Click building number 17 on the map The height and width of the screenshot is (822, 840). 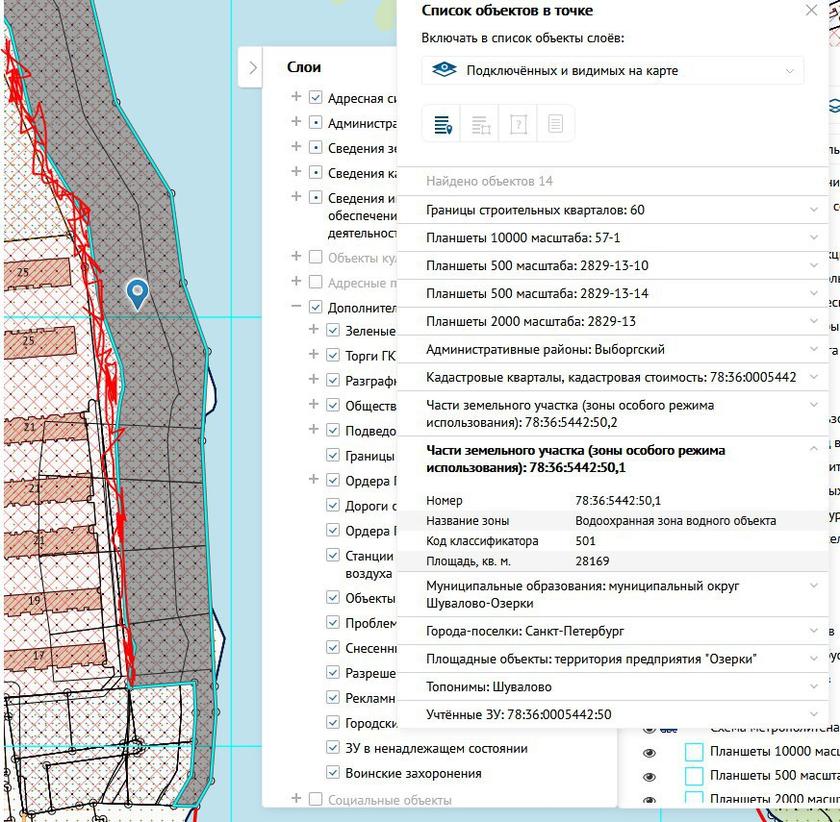[39, 655]
